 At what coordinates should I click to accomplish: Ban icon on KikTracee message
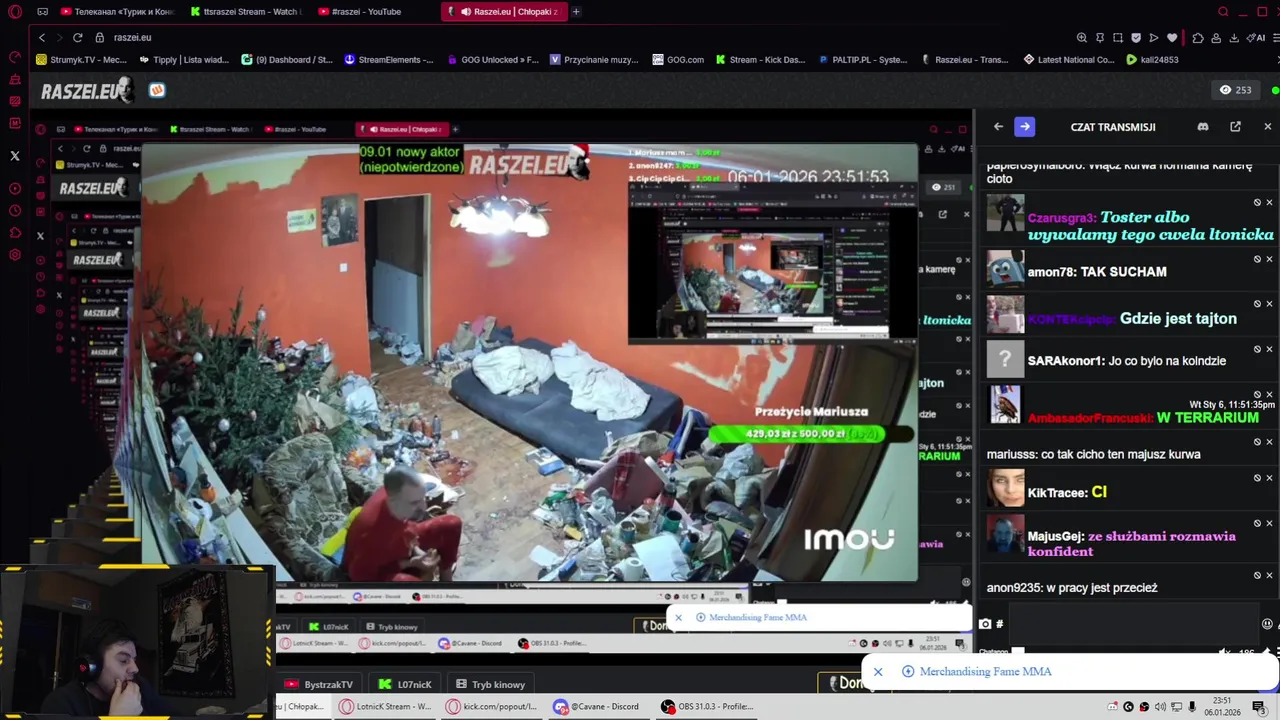tap(1257, 478)
